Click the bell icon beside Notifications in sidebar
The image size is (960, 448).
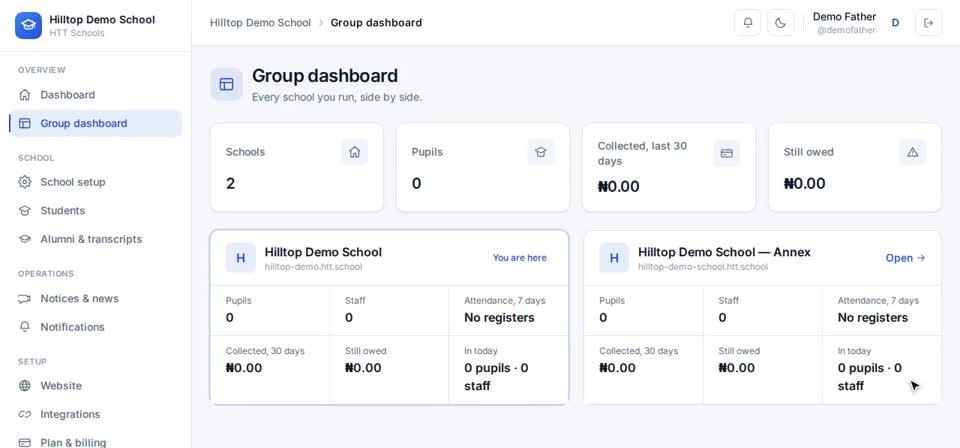click(24, 327)
